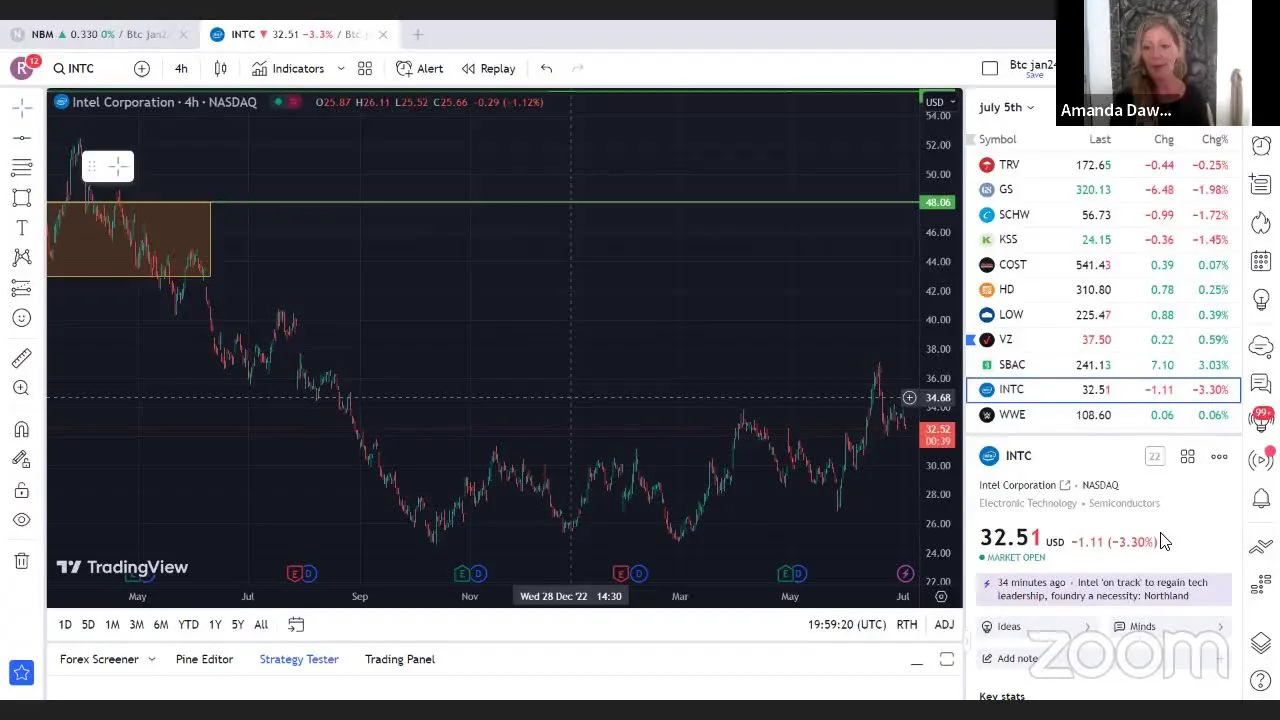Expand the Forex Screener dropdown arrow
This screenshot has height=720, width=1280.
(152, 660)
